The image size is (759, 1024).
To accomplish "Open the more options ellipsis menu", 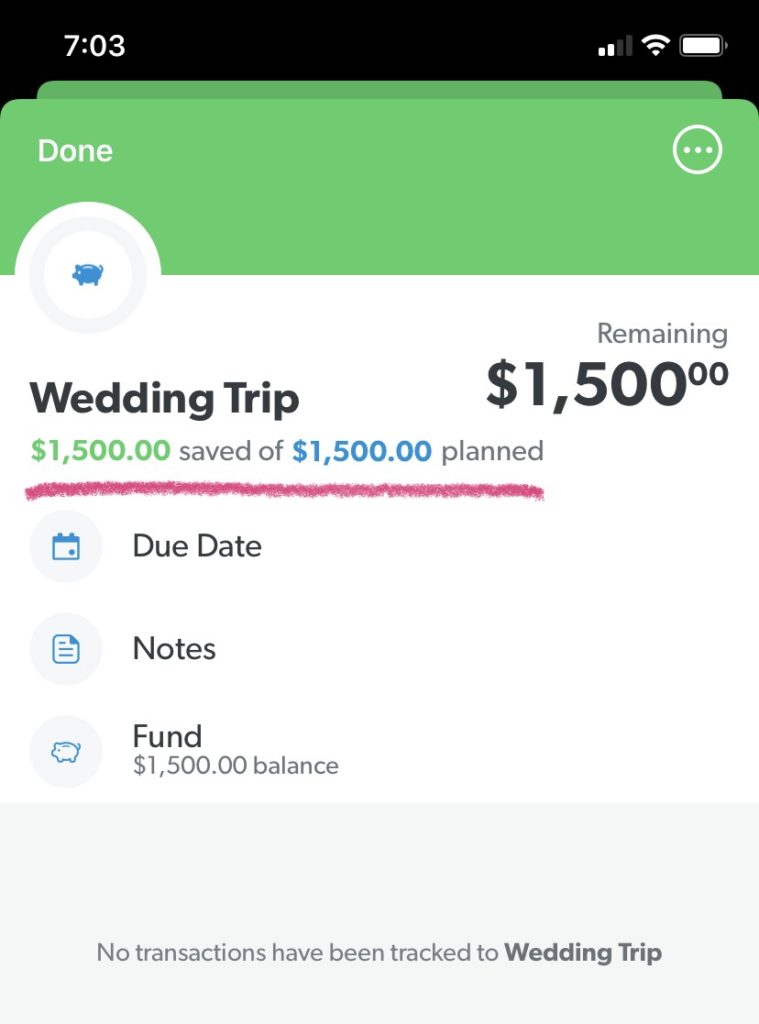I will (x=697, y=151).
